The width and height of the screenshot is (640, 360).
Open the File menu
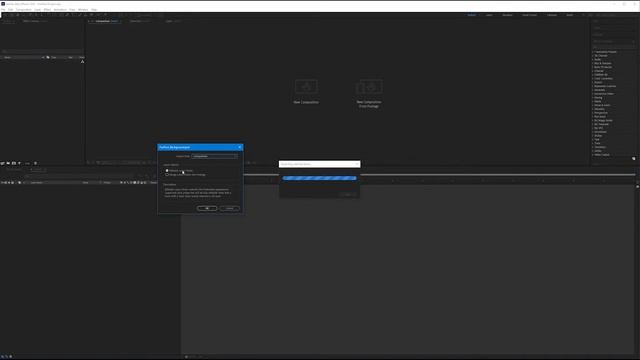click(3, 9)
